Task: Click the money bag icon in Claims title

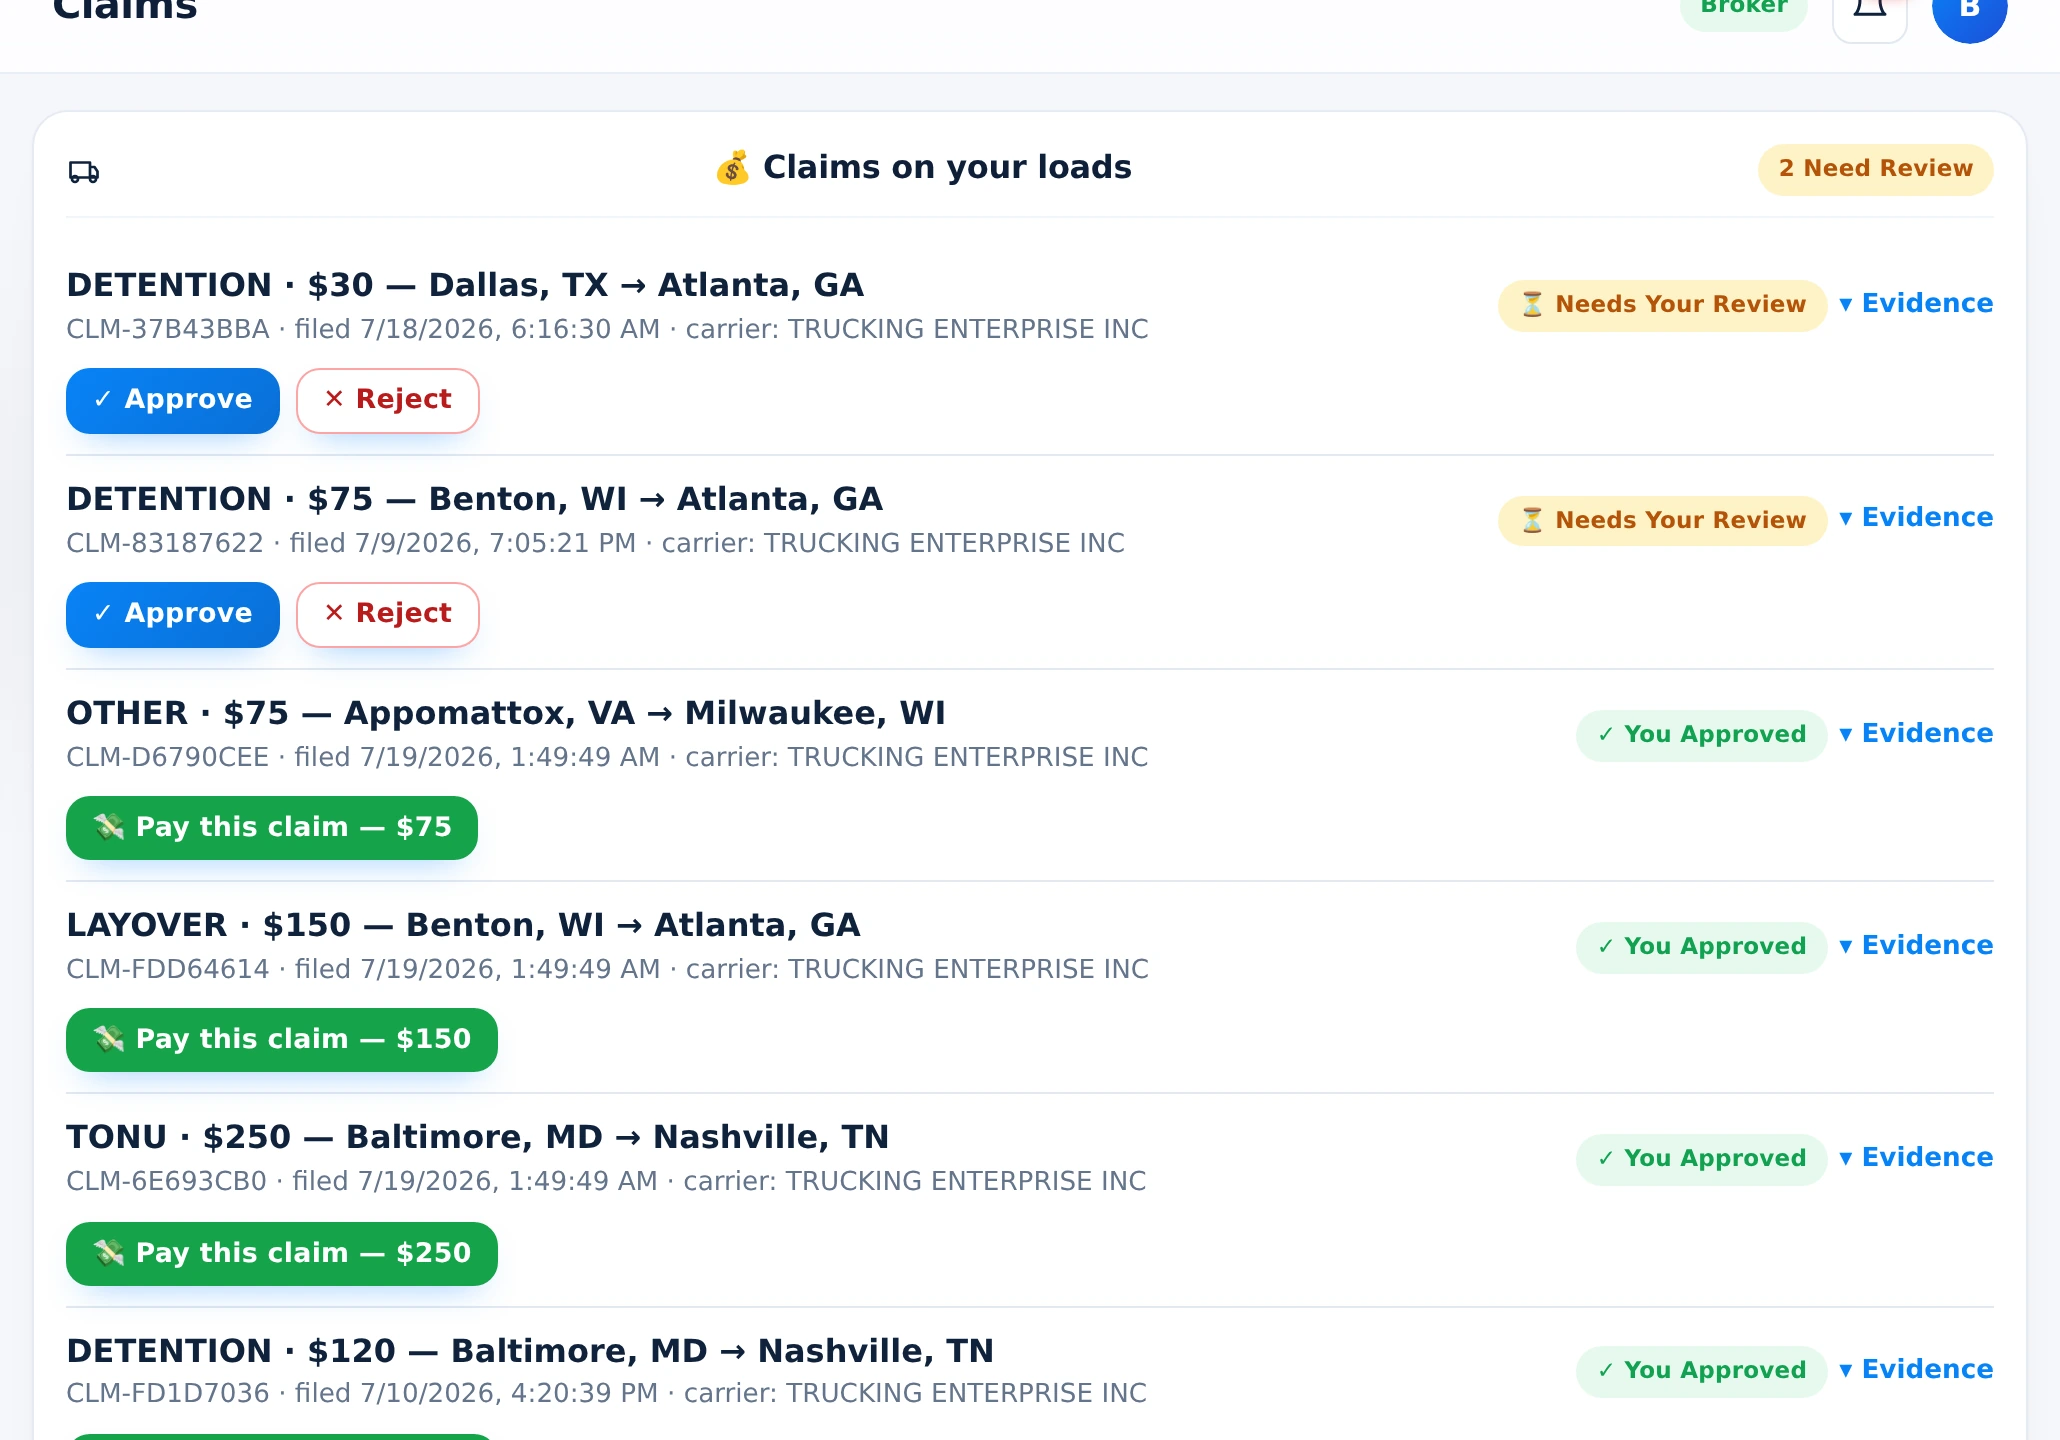Action: point(733,168)
